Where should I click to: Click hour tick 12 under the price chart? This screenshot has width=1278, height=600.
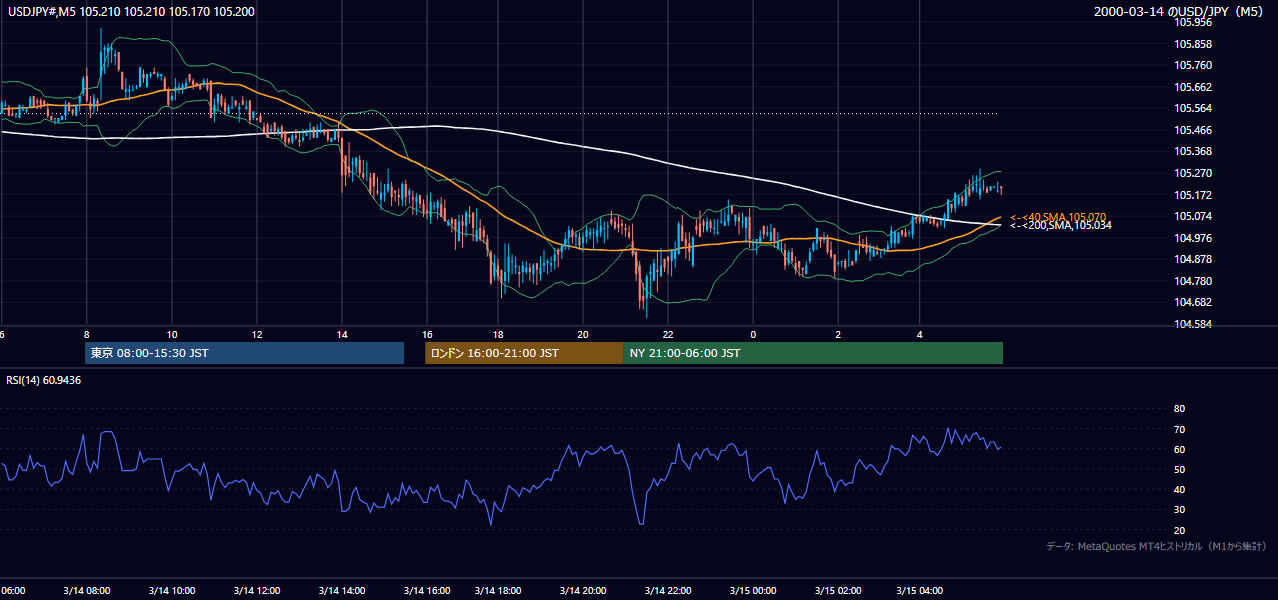click(257, 334)
